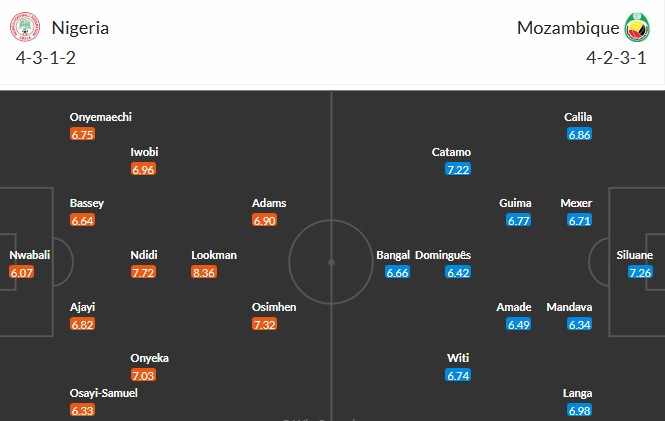Click Catamo's 7.22 rating badge

pos(458,169)
